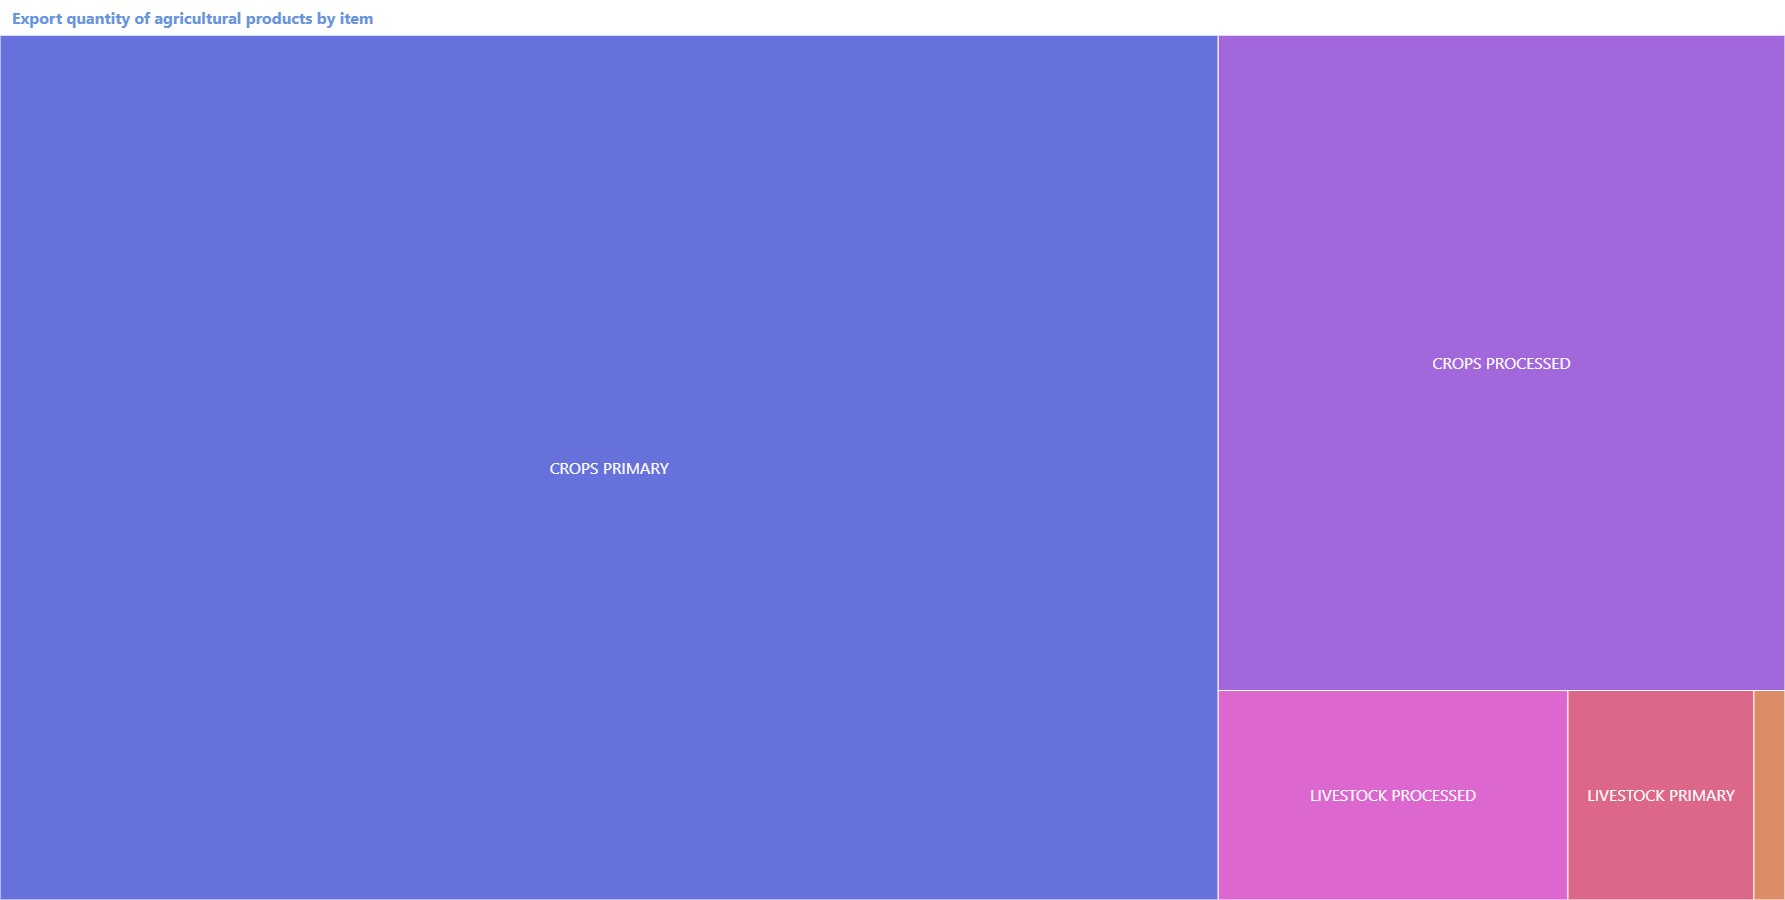Click the chart title 'Export quantity of agricultural products by item'
This screenshot has height=900, width=1785.
pos(192,19)
